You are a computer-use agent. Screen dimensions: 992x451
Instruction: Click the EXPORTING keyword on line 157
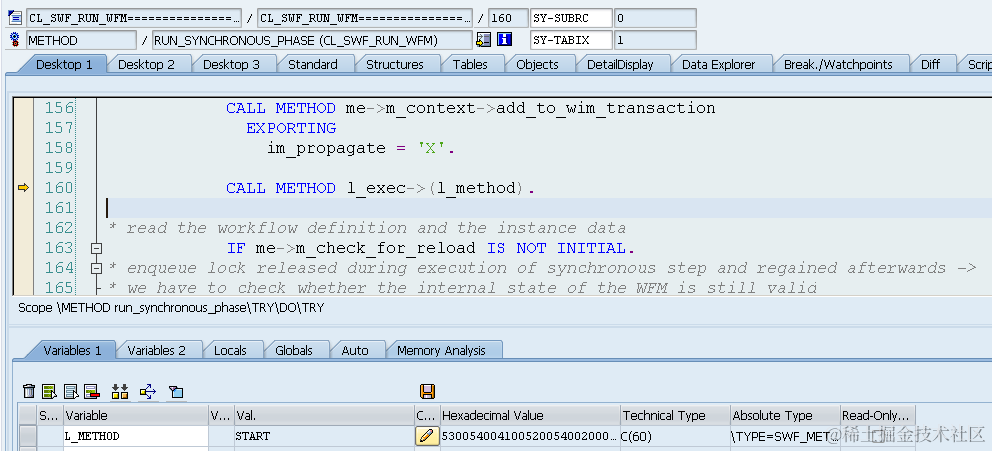pos(291,128)
